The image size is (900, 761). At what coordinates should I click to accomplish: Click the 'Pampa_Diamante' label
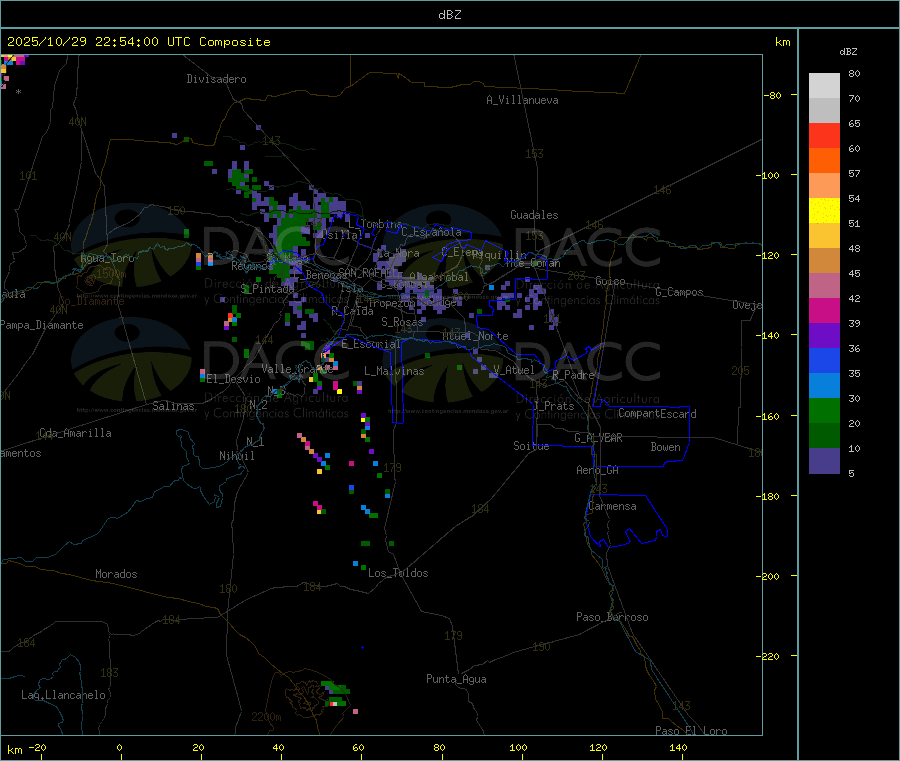click(x=42, y=325)
